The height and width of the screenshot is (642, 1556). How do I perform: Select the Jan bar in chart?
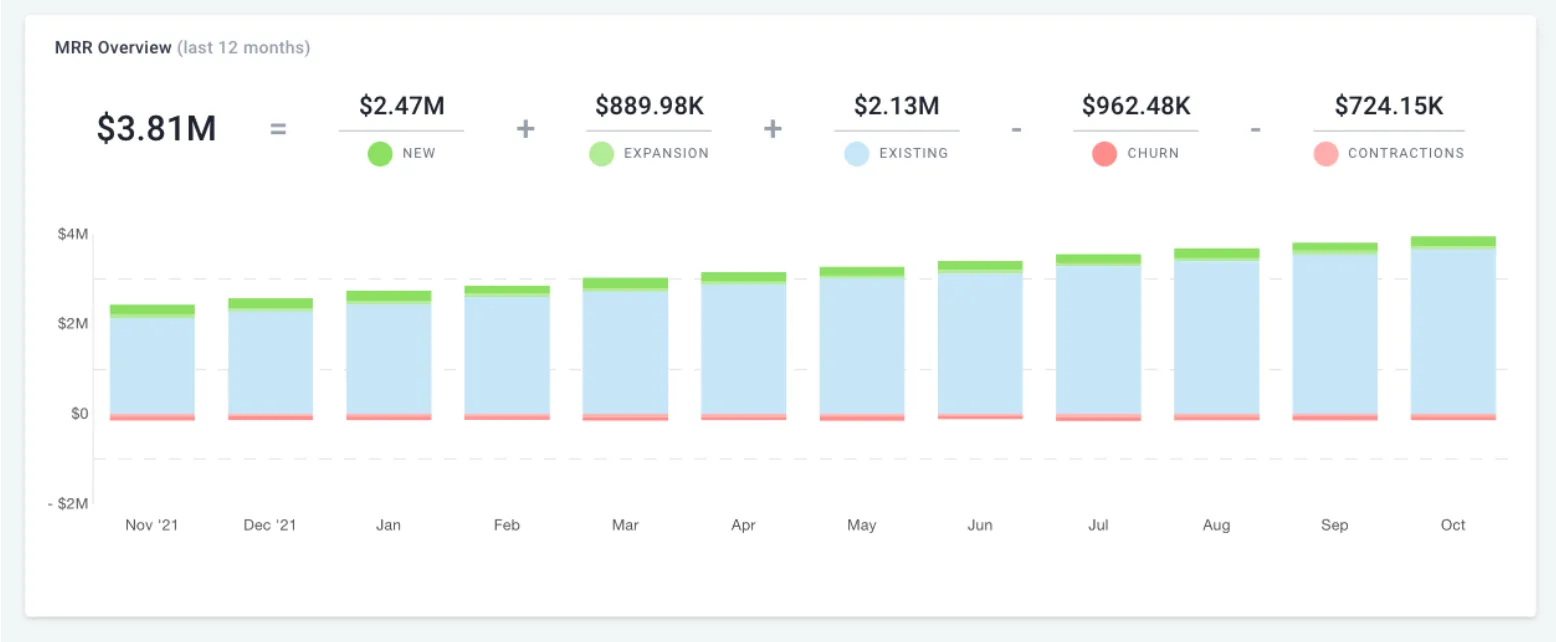(x=389, y=355)
